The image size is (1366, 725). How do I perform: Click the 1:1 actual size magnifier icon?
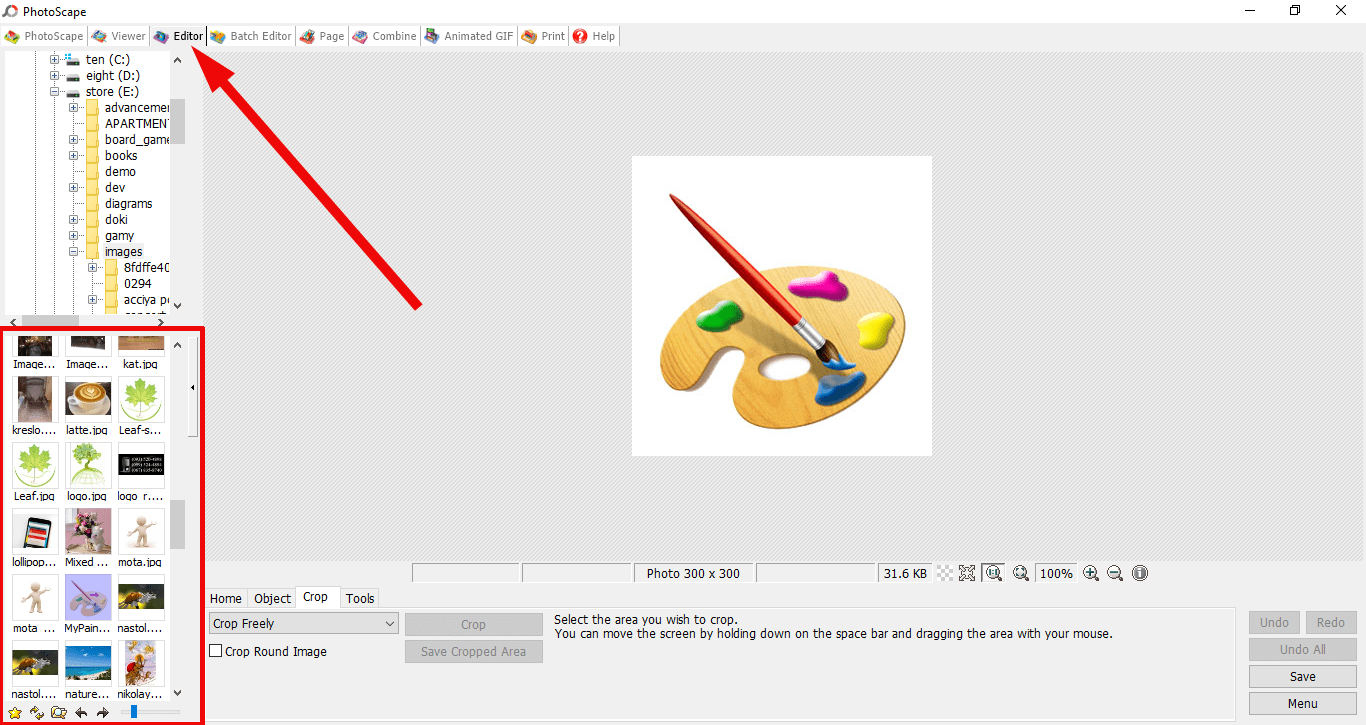(993, 573)
